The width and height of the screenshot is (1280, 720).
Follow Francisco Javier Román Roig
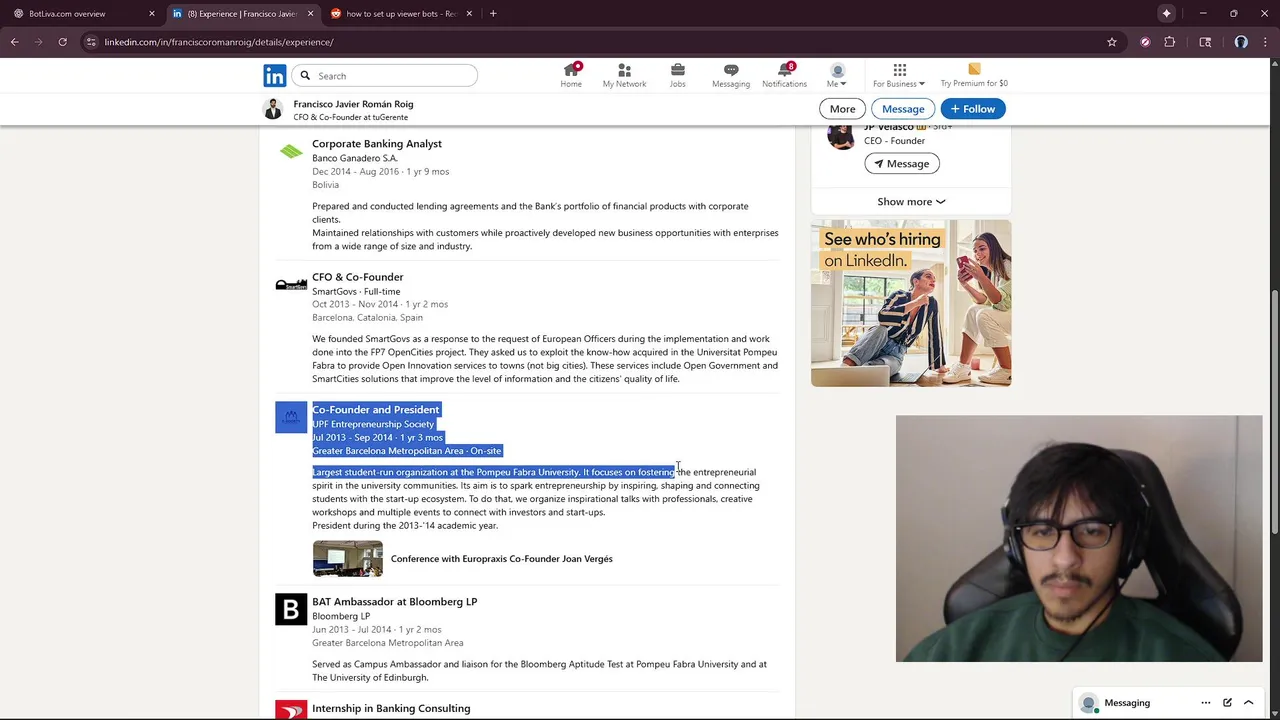973,109
